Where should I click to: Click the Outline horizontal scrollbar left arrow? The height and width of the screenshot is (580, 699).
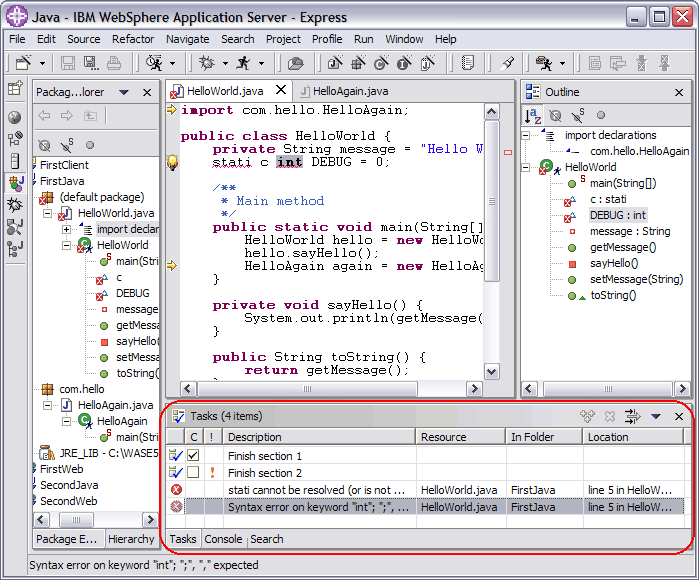pyautogui.click(x=529, y=389)
